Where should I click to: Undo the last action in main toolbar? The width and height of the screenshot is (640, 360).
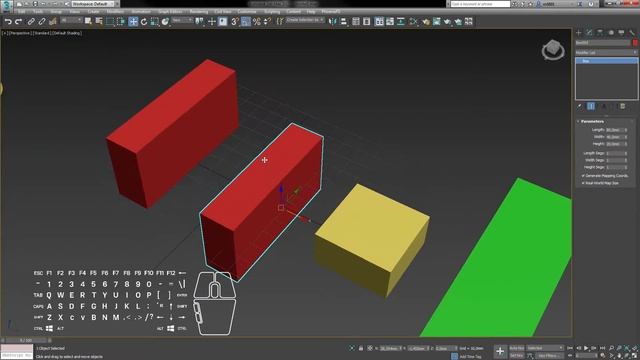tap(8, 22)
